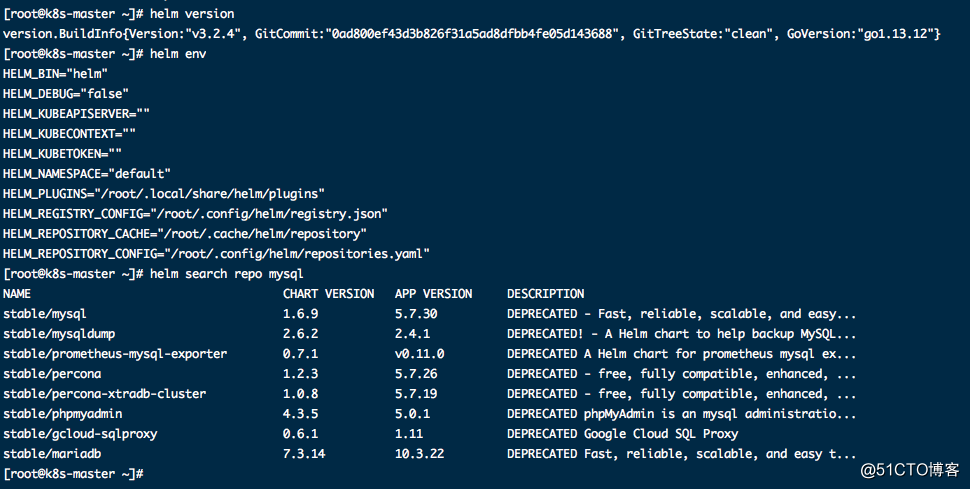Click the GitCommit hash value
Image resolution: width=970 pixels, height=489 pixels.
tap(476, 34)
